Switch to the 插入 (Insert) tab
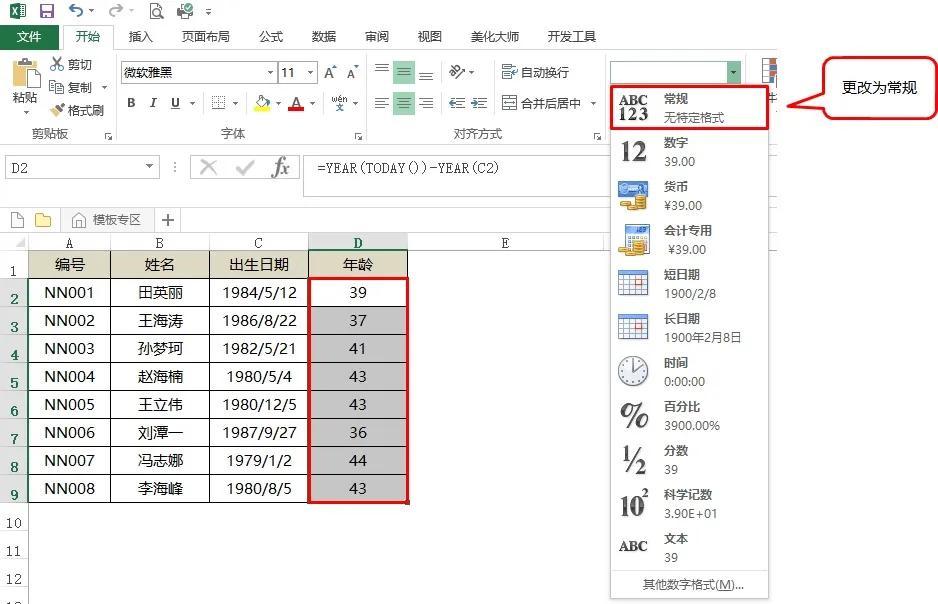 click(x=141, y=36)
